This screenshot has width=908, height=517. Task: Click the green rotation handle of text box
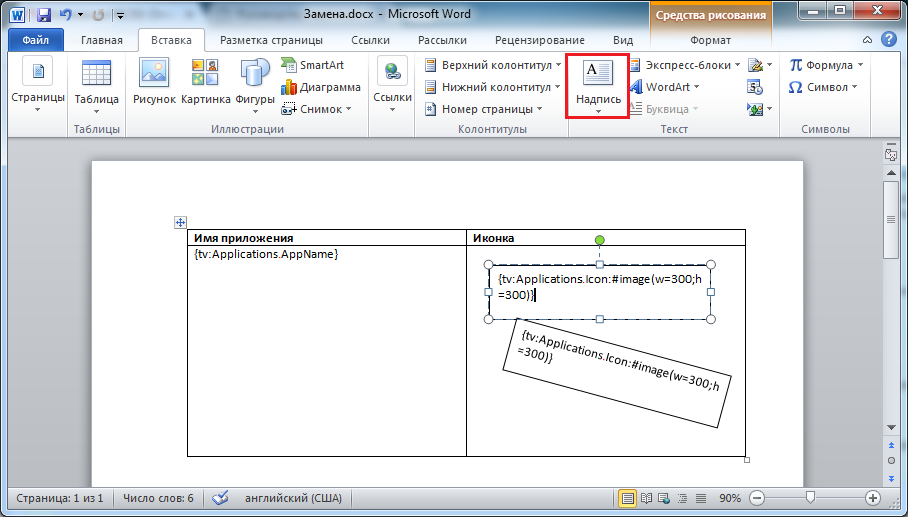click(x=600, y=240)
